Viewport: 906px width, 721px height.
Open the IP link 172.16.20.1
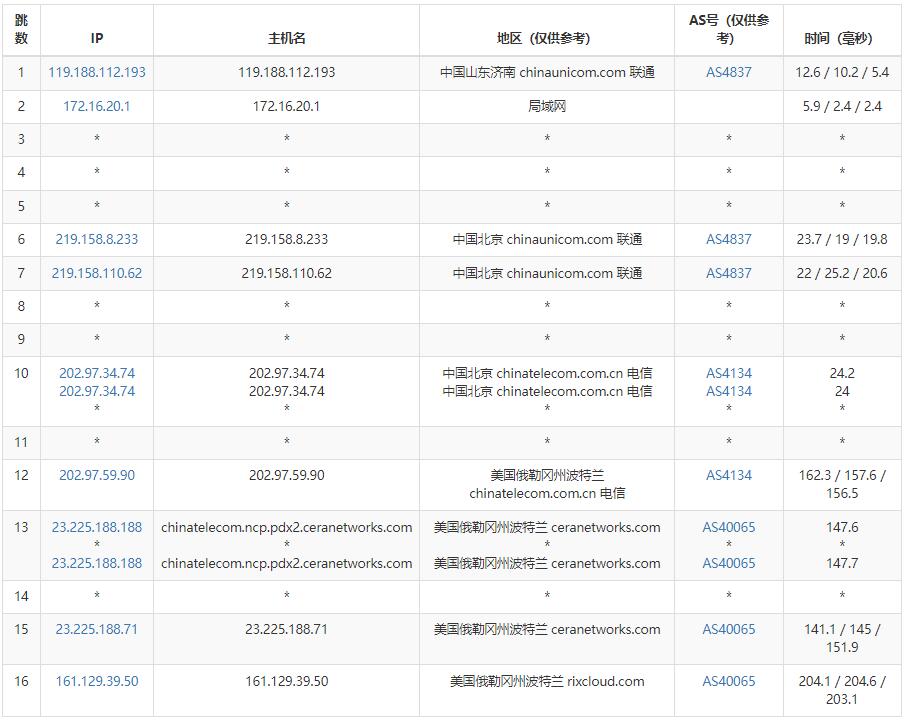[96, 106]
